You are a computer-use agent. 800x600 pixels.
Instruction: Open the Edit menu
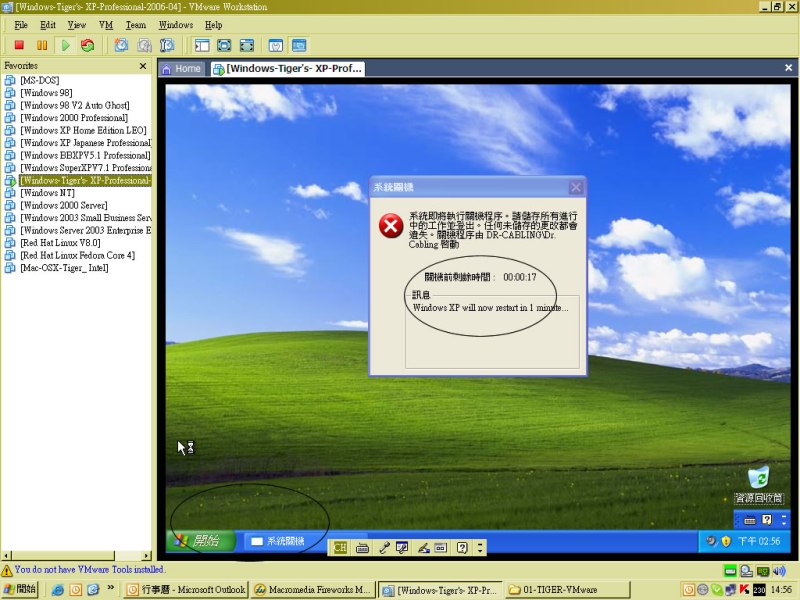(x=48, y=24)
